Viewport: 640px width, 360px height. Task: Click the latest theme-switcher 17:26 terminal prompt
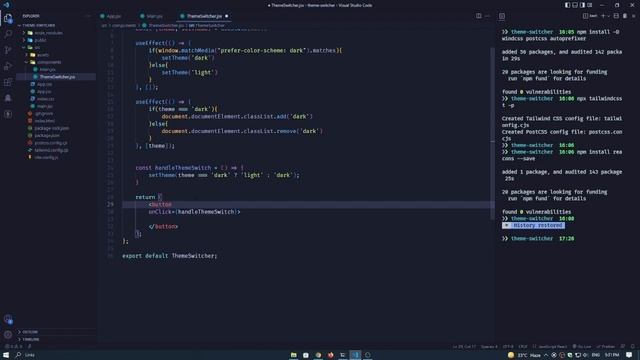[x=538, y=239]
